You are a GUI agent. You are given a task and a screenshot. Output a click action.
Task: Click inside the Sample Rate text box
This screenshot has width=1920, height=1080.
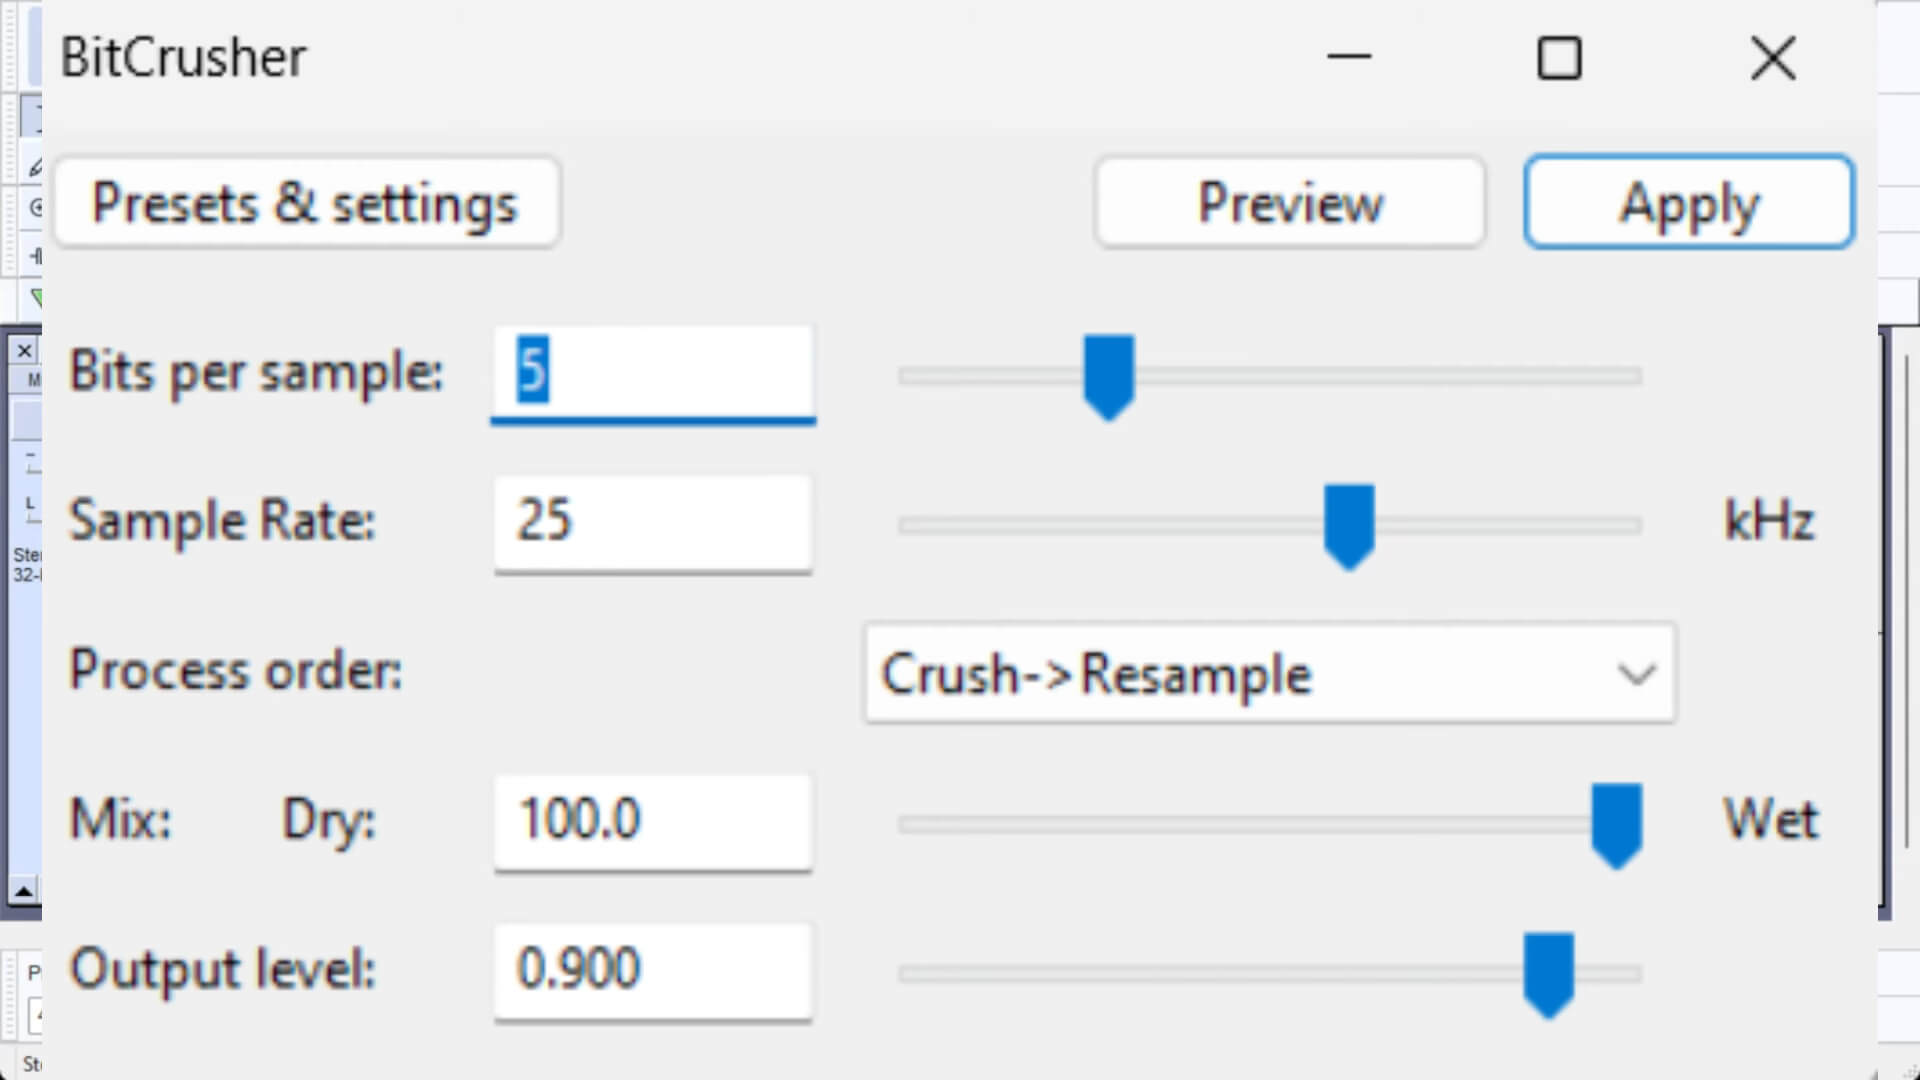tap(651, 521)
